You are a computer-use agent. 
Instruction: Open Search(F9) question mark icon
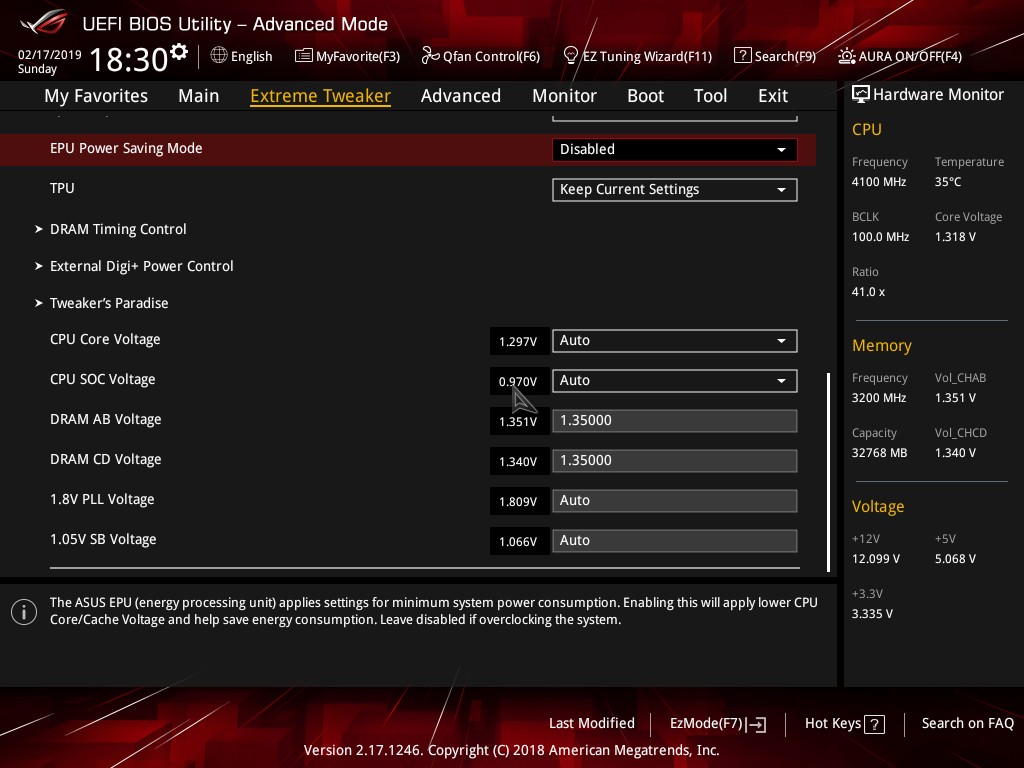743,56
